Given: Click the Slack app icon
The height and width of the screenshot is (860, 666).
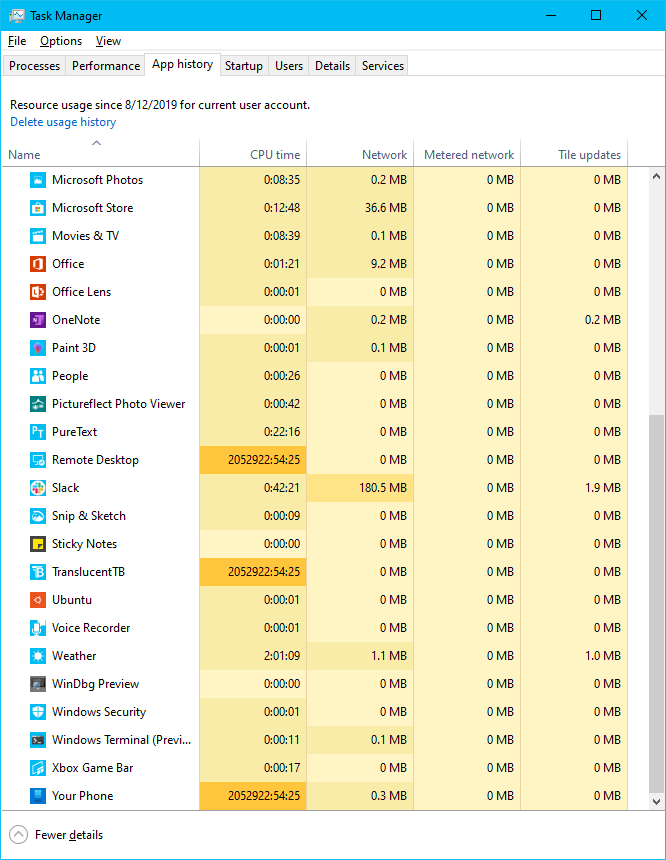Looking at the screenshot, I should (x=37, y=488).
